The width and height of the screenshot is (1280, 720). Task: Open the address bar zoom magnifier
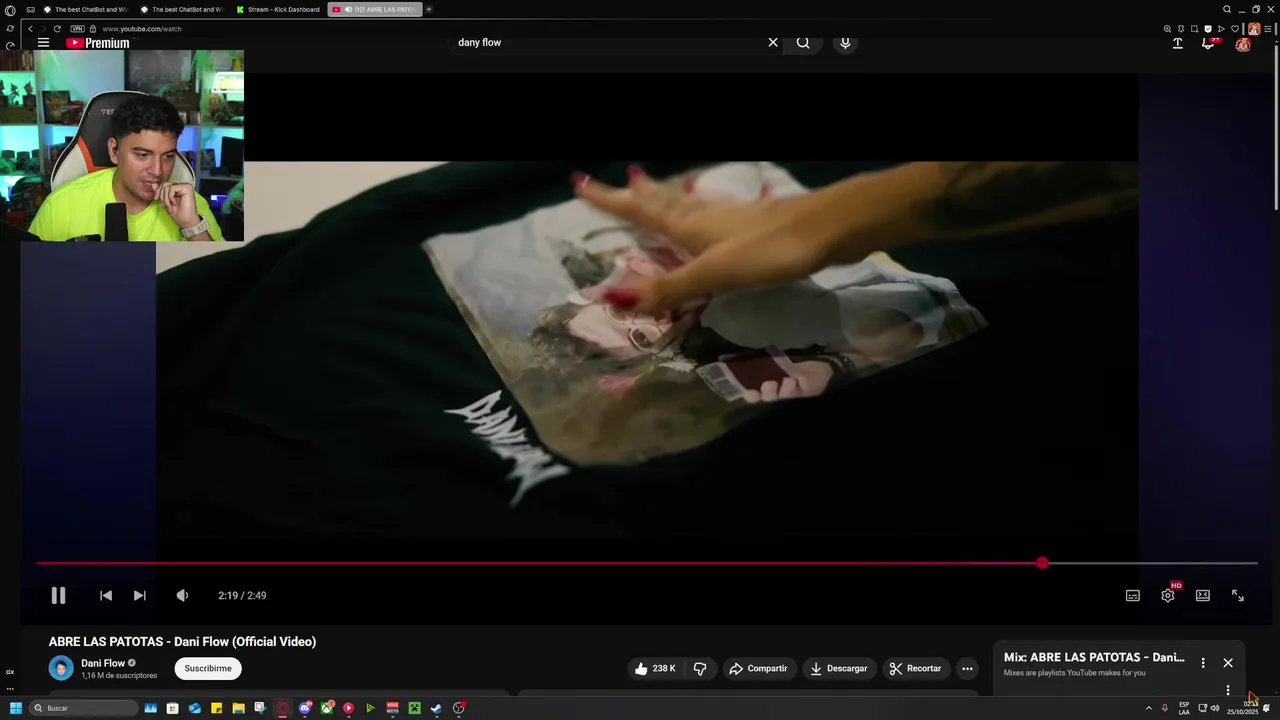pos(1167,29)
